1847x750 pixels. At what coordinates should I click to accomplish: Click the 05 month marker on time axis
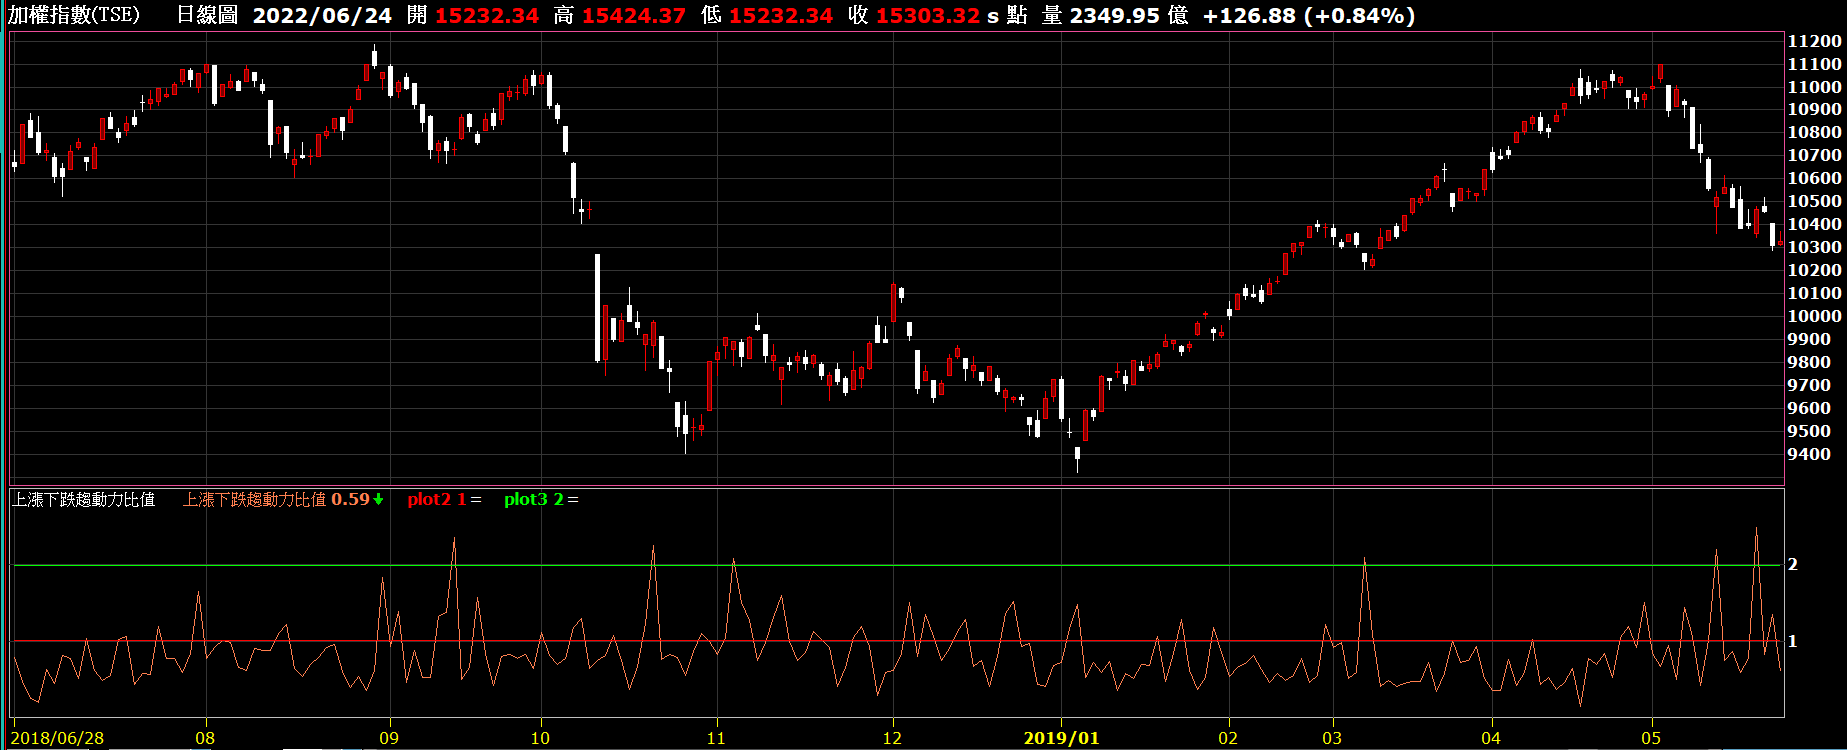1651,738
